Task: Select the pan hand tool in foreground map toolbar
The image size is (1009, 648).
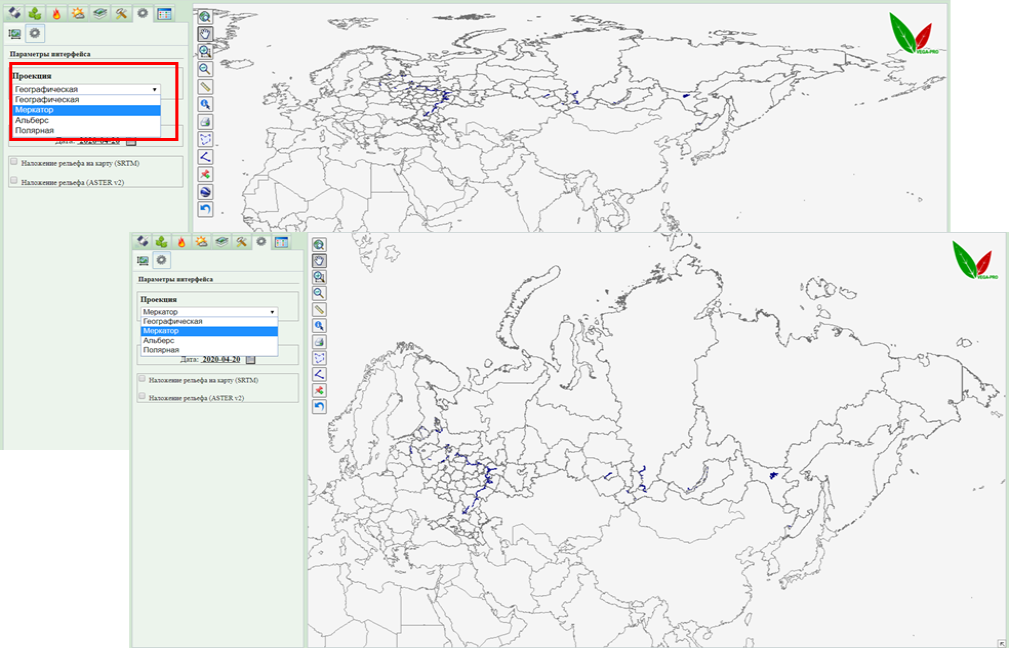Action: (319, 260)
